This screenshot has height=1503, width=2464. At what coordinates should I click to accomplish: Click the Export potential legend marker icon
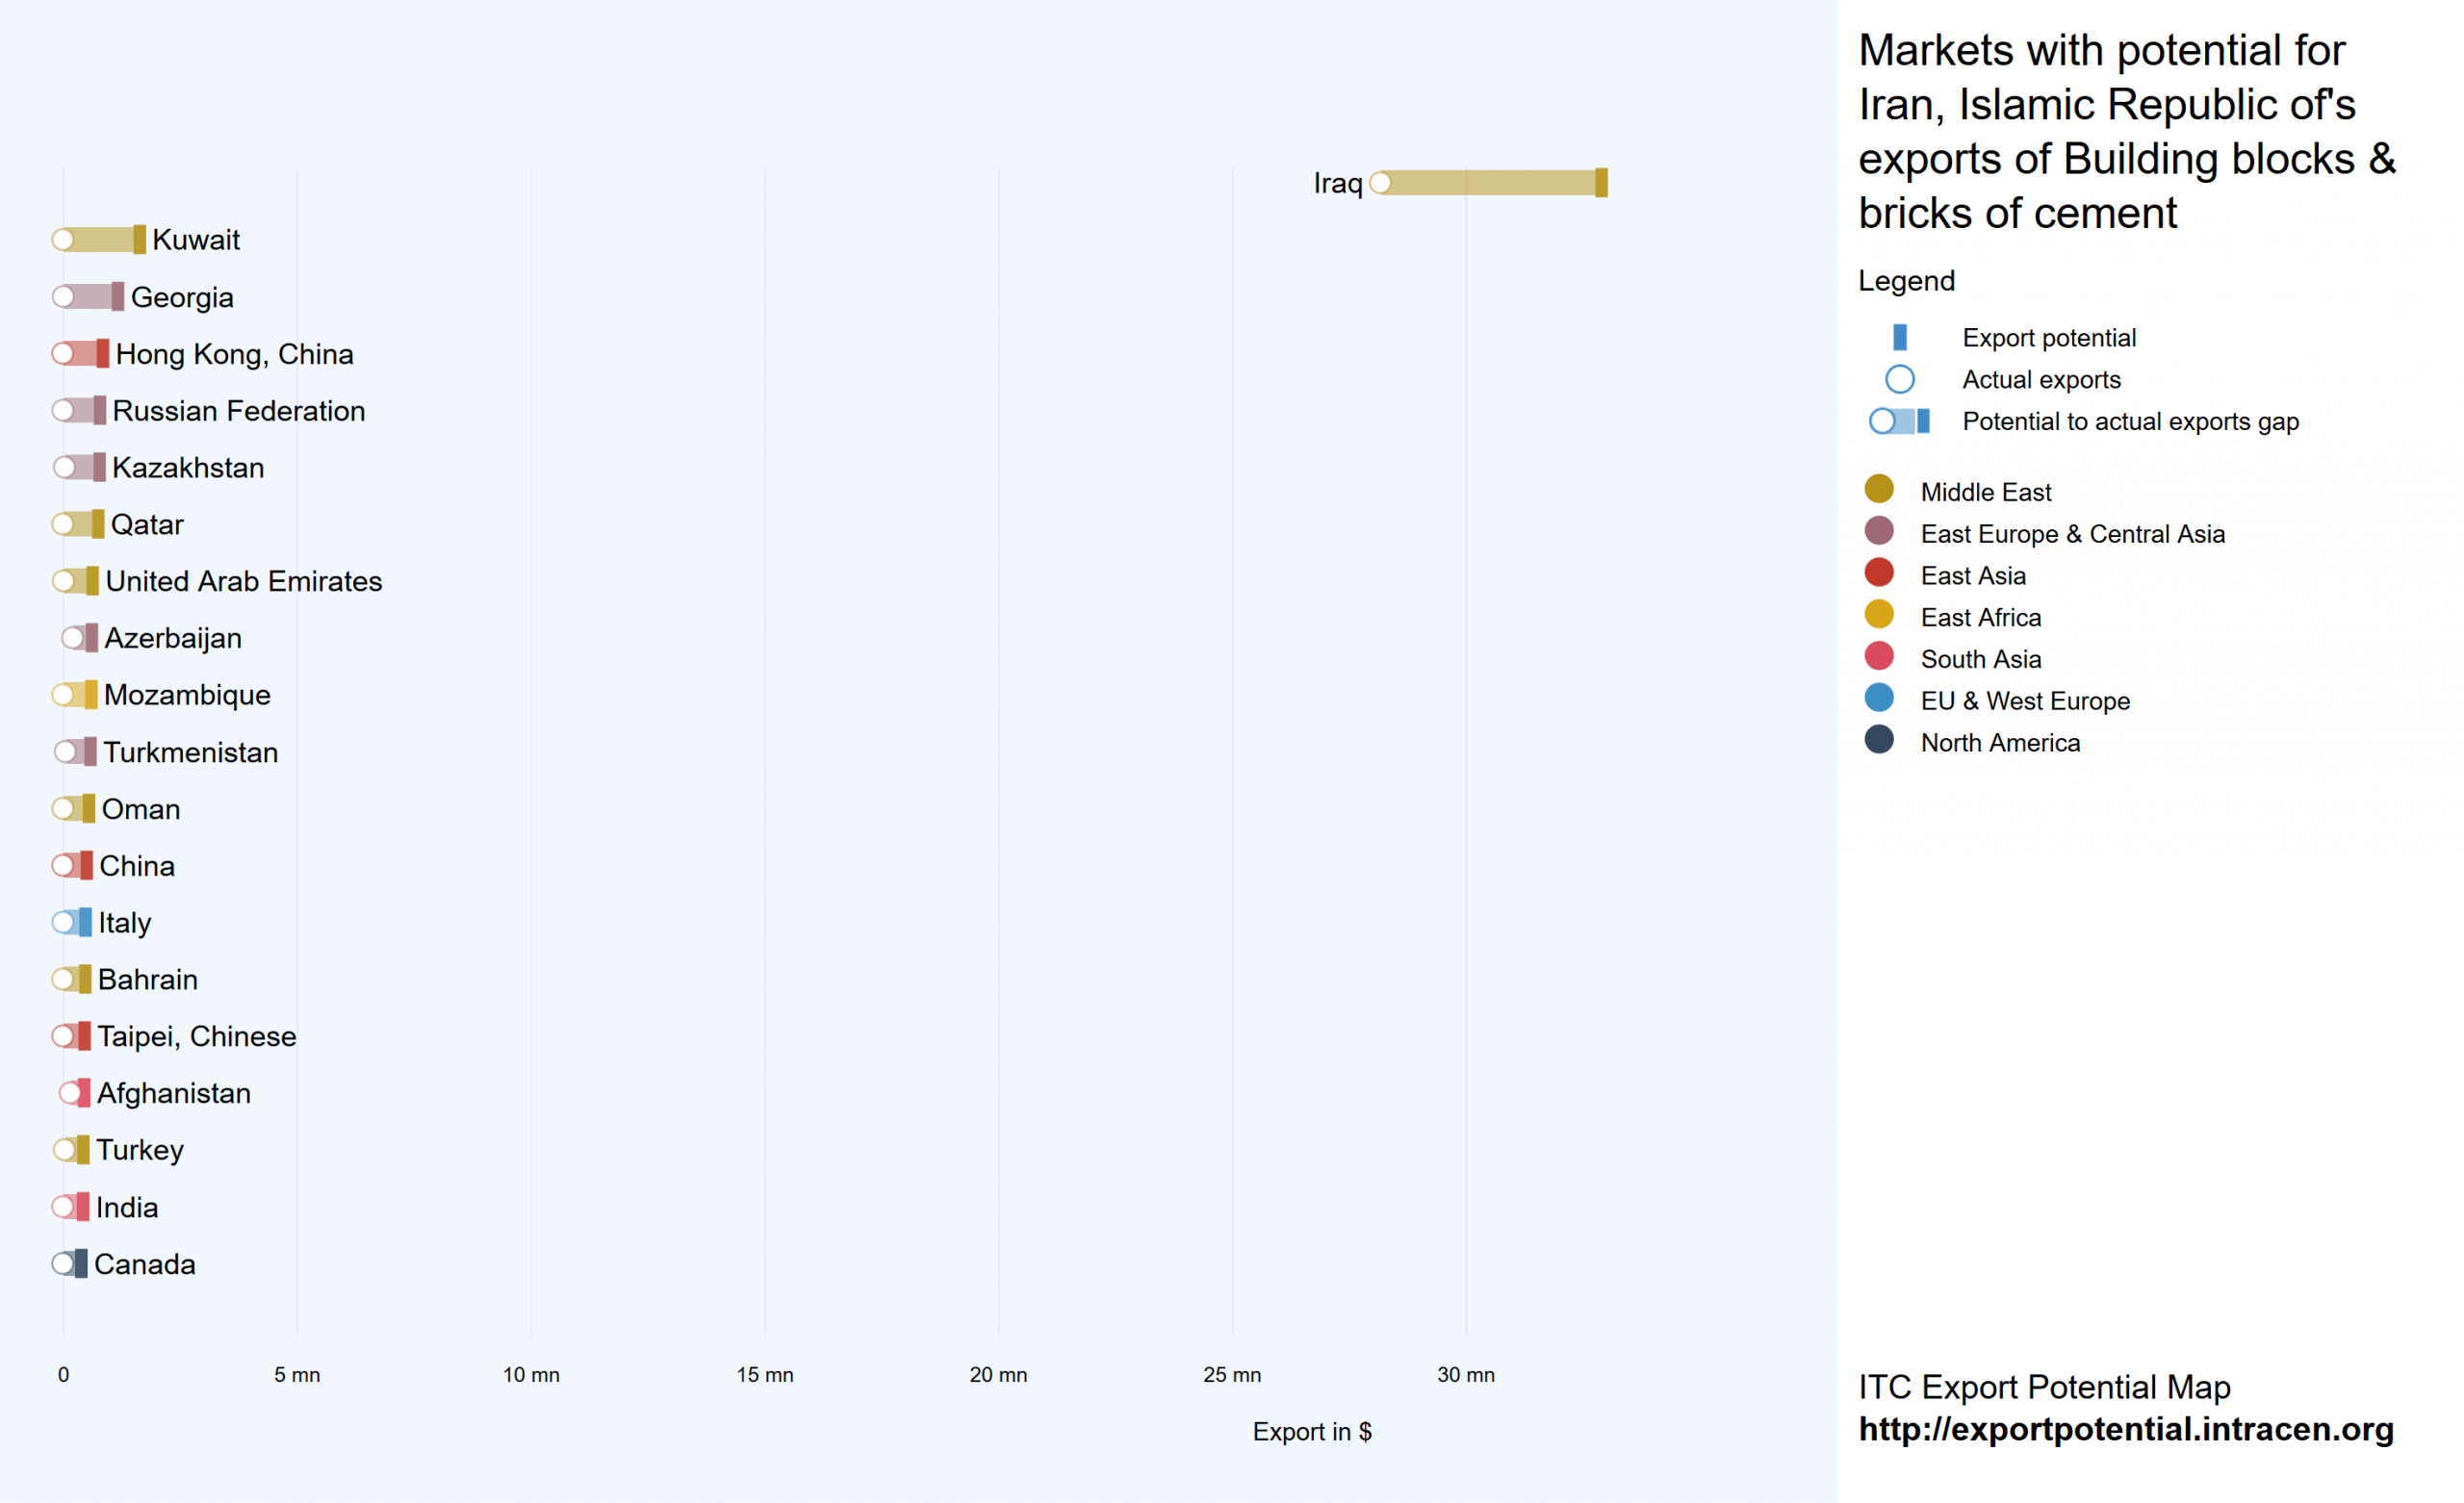[x=1899, y=338]
